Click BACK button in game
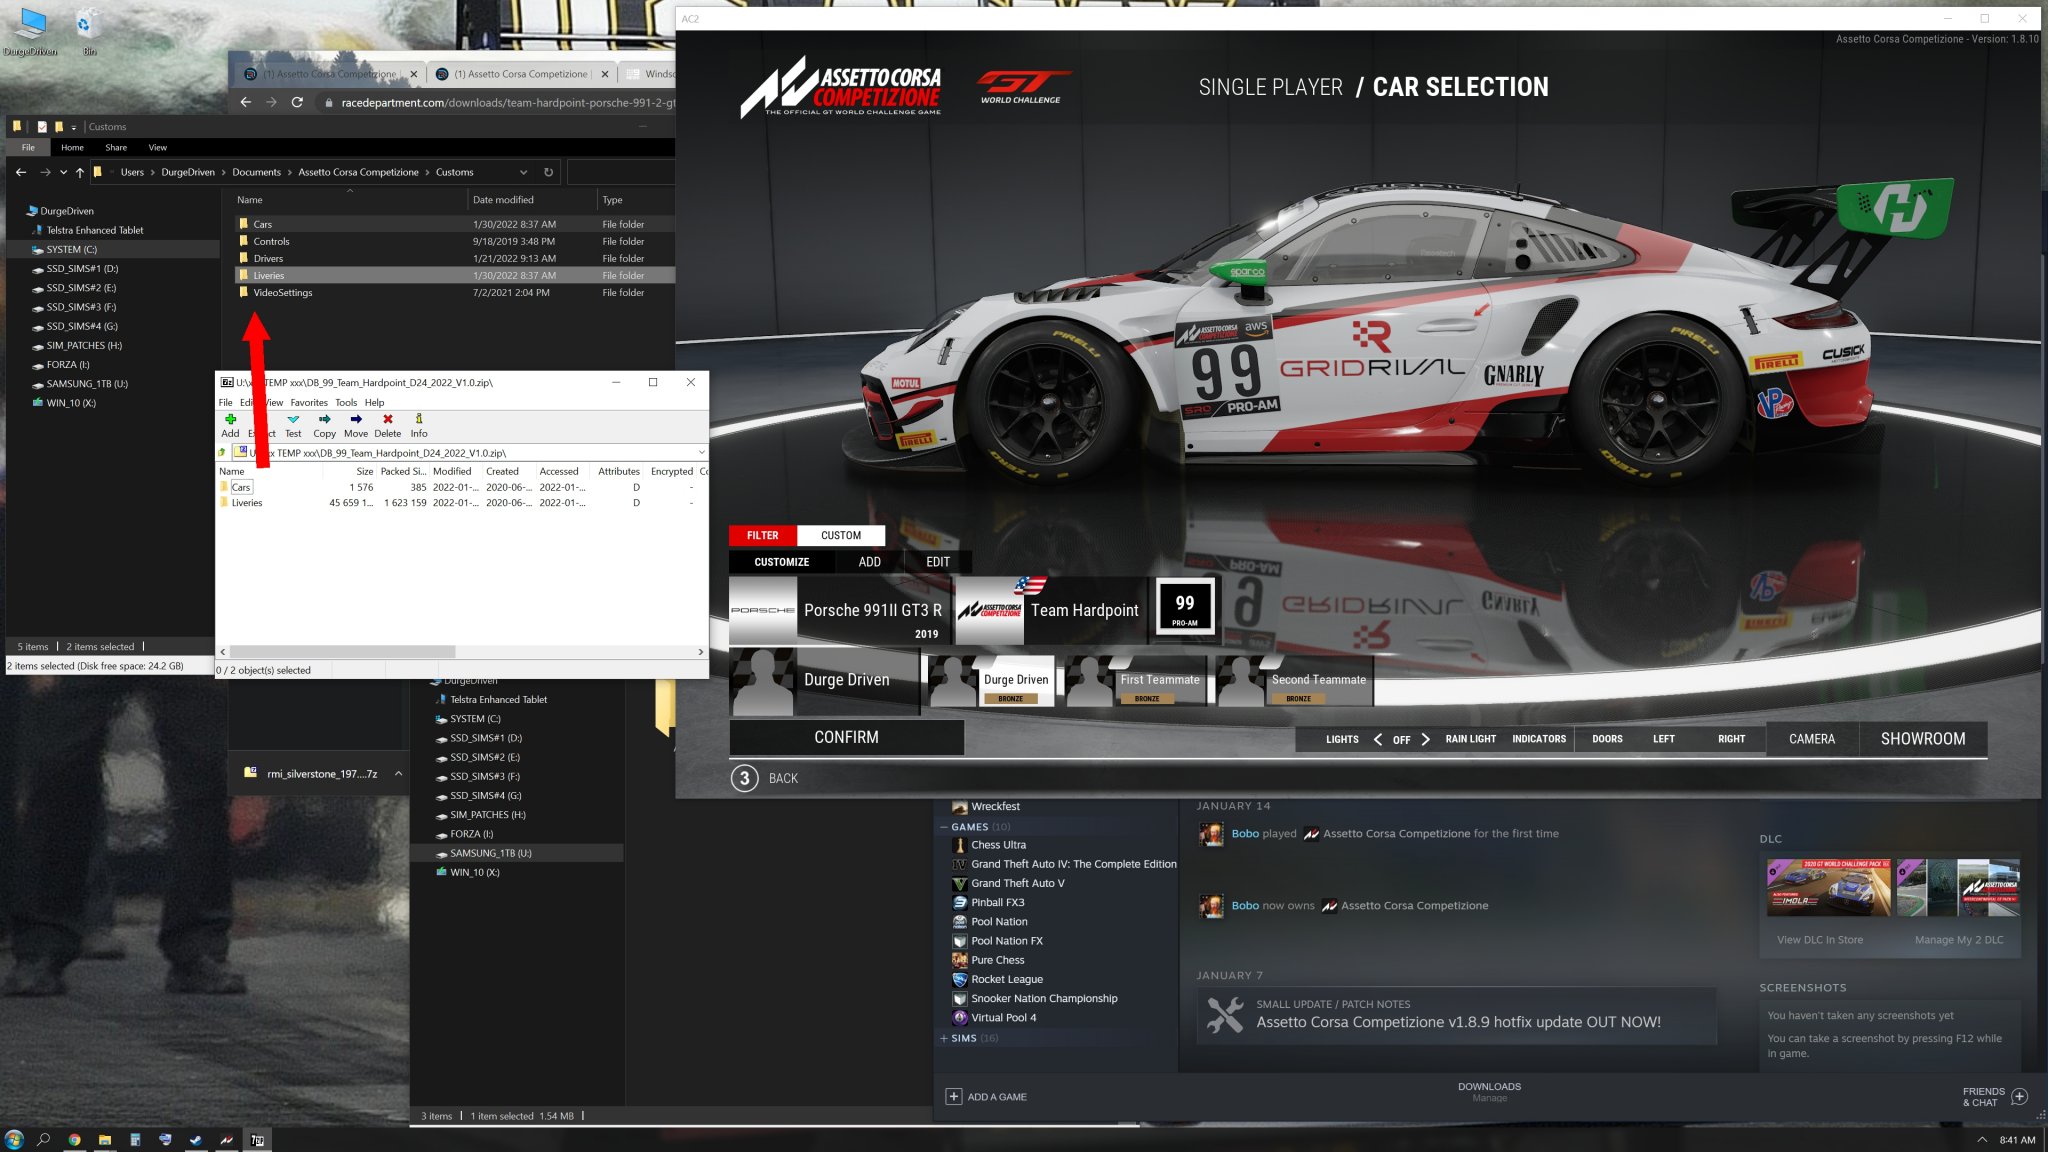The width and height of the screenshot is (2048, 1152). 765,778
